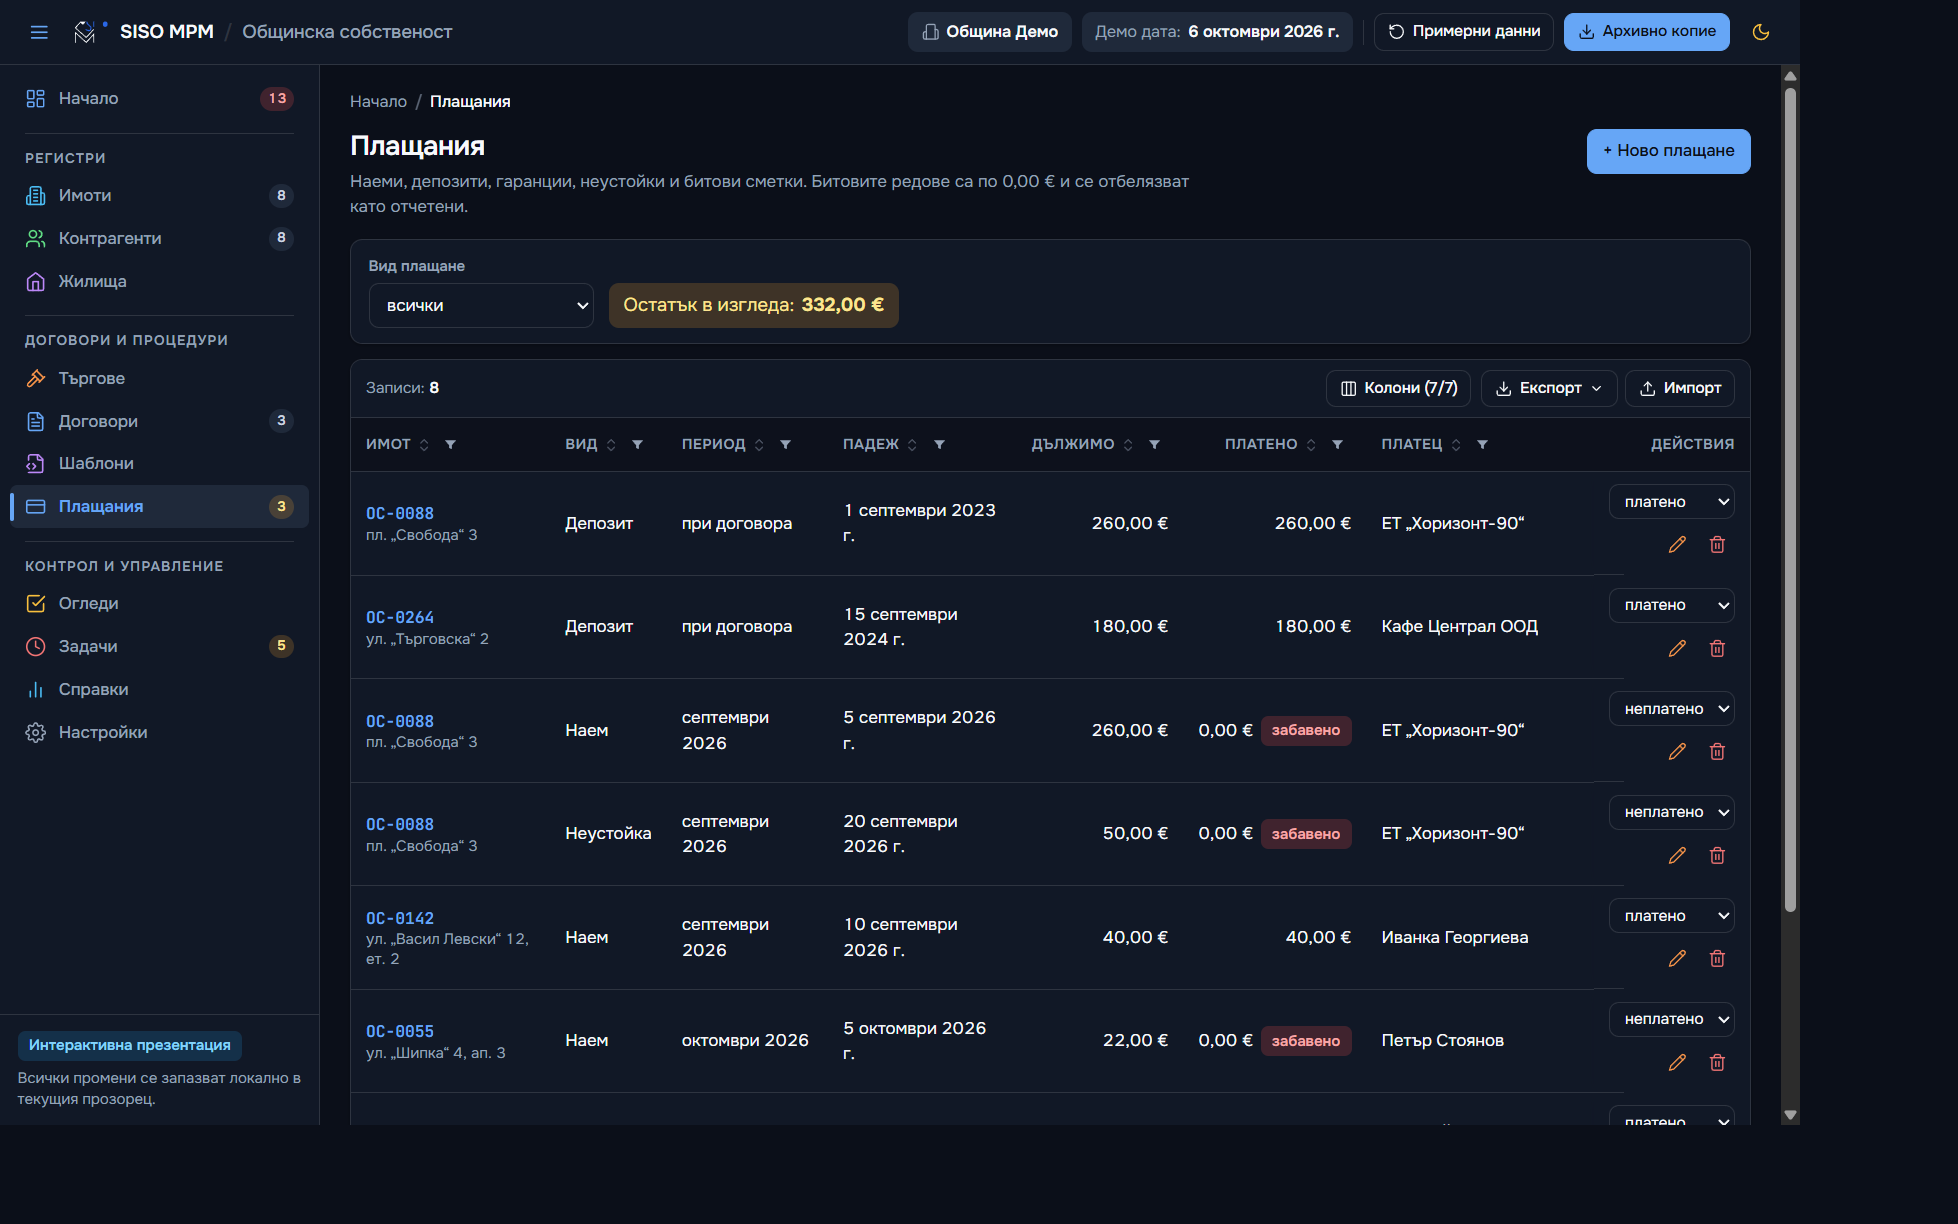
Task: Open Задачи in the sidebar
Action: pos(159,646)
